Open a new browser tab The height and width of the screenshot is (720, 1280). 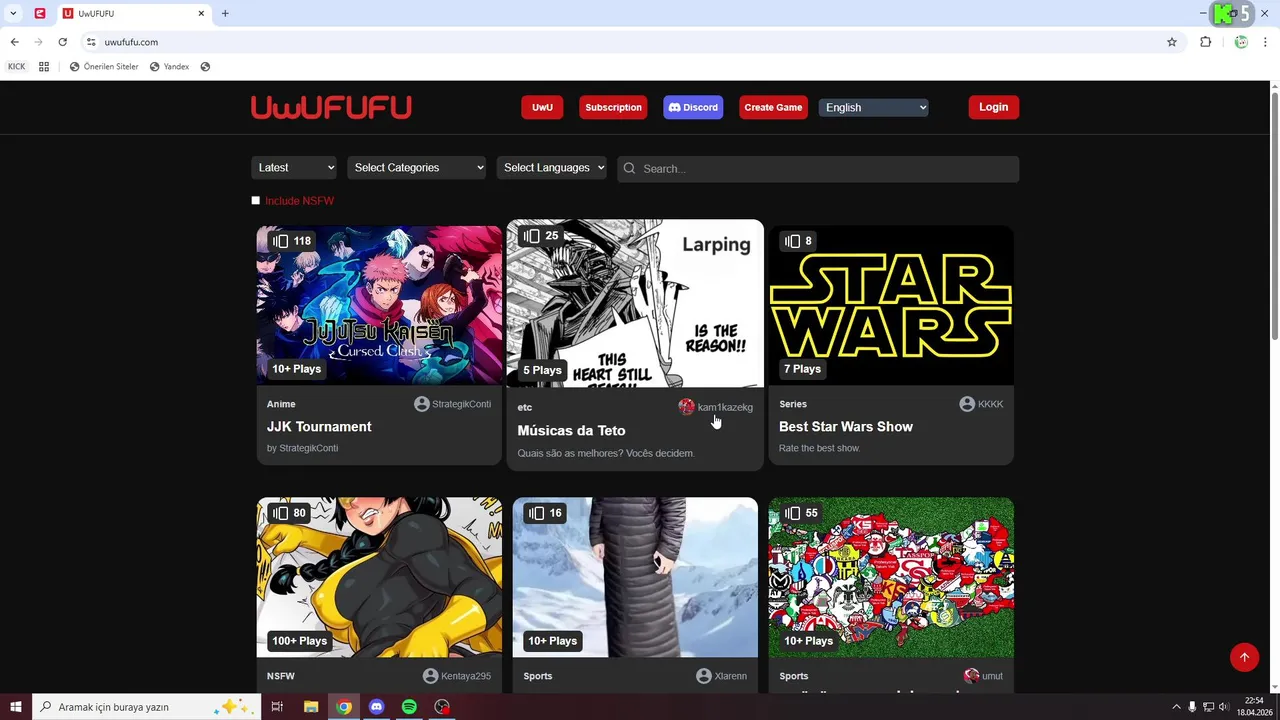pos(225,14)
